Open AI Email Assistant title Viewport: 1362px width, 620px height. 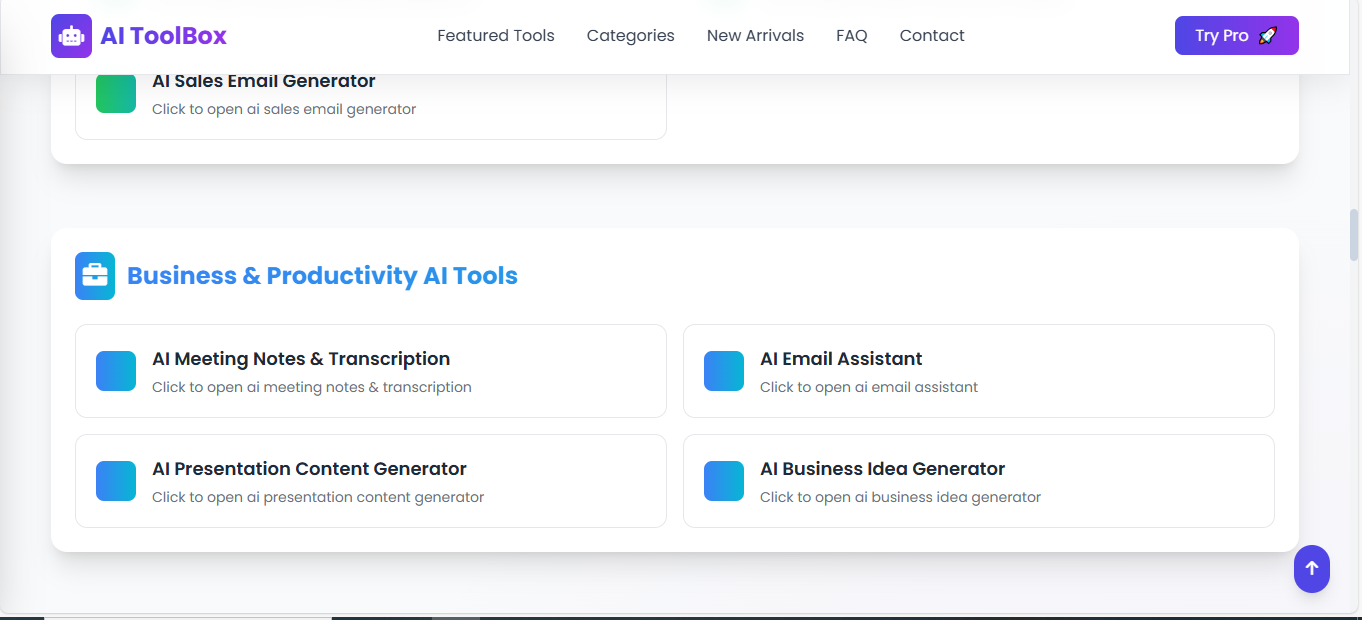(841, 359)
